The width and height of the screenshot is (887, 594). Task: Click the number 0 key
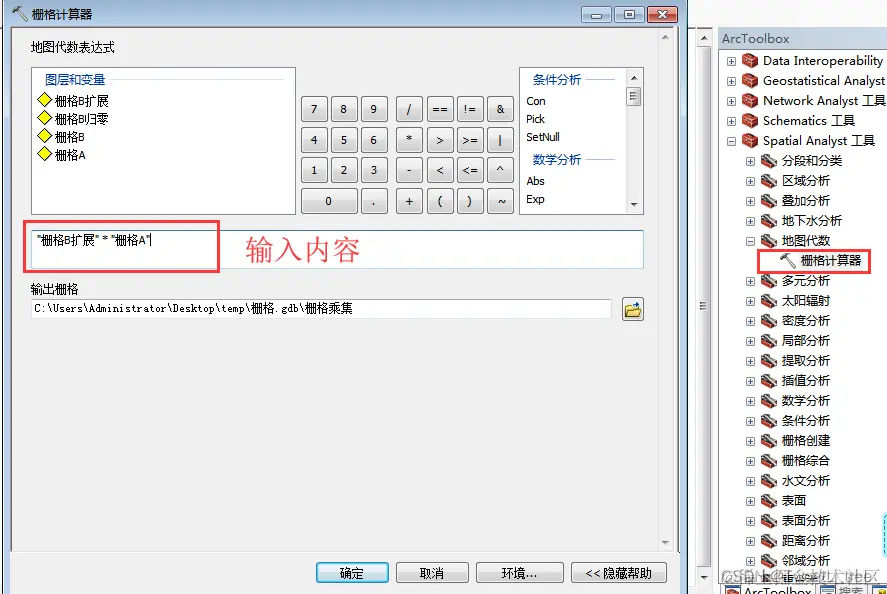329,201
